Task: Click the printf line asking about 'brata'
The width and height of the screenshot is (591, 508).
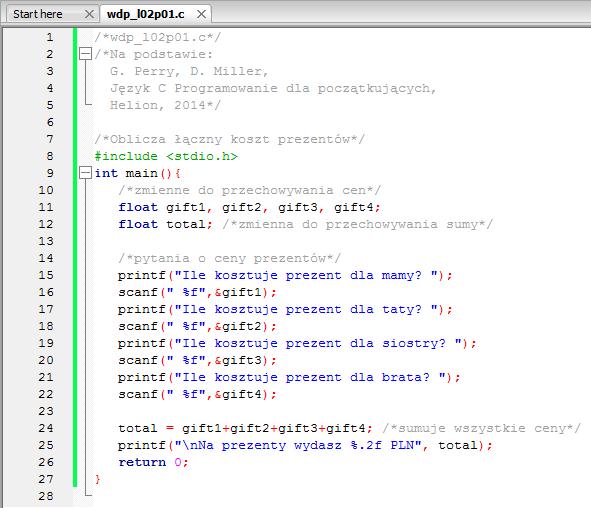Action: click(289, 377)
